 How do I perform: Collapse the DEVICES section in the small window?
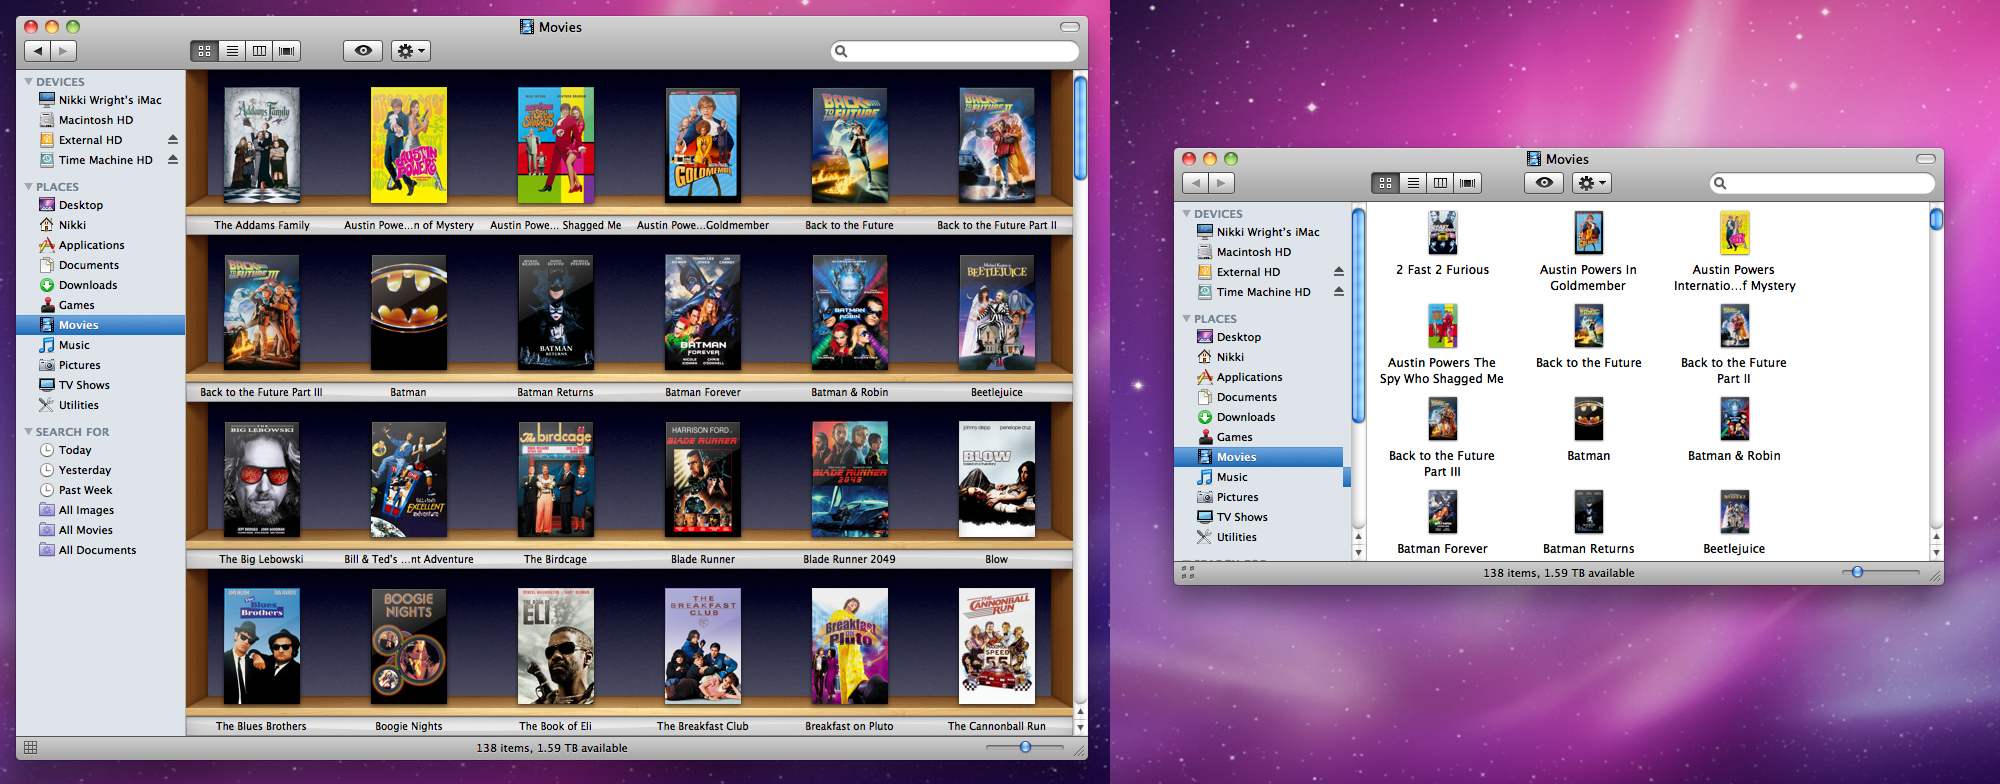pos(1187,214)
